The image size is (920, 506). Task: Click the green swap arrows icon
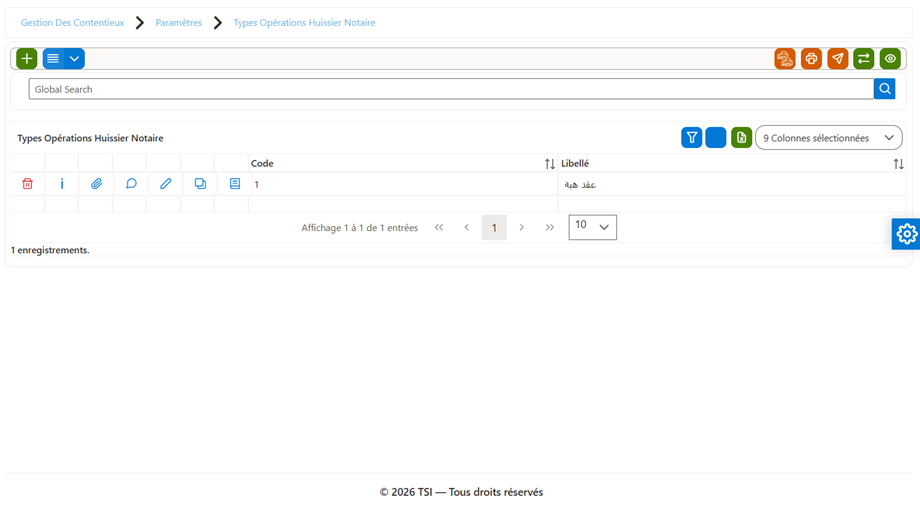864,59
